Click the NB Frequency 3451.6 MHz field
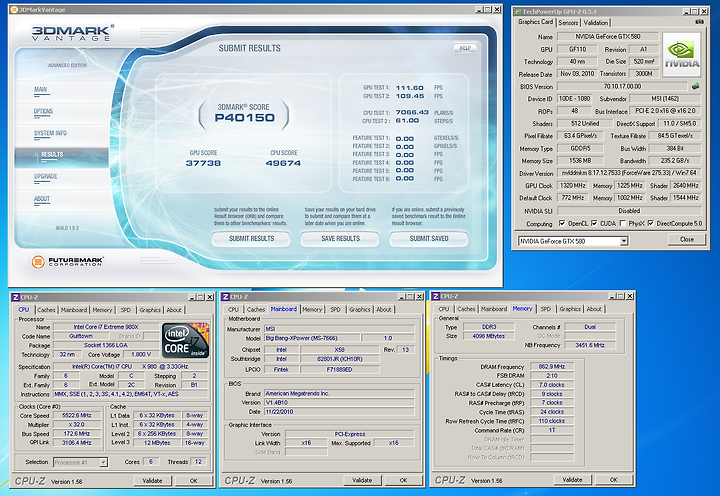 (x=590, y=345)
